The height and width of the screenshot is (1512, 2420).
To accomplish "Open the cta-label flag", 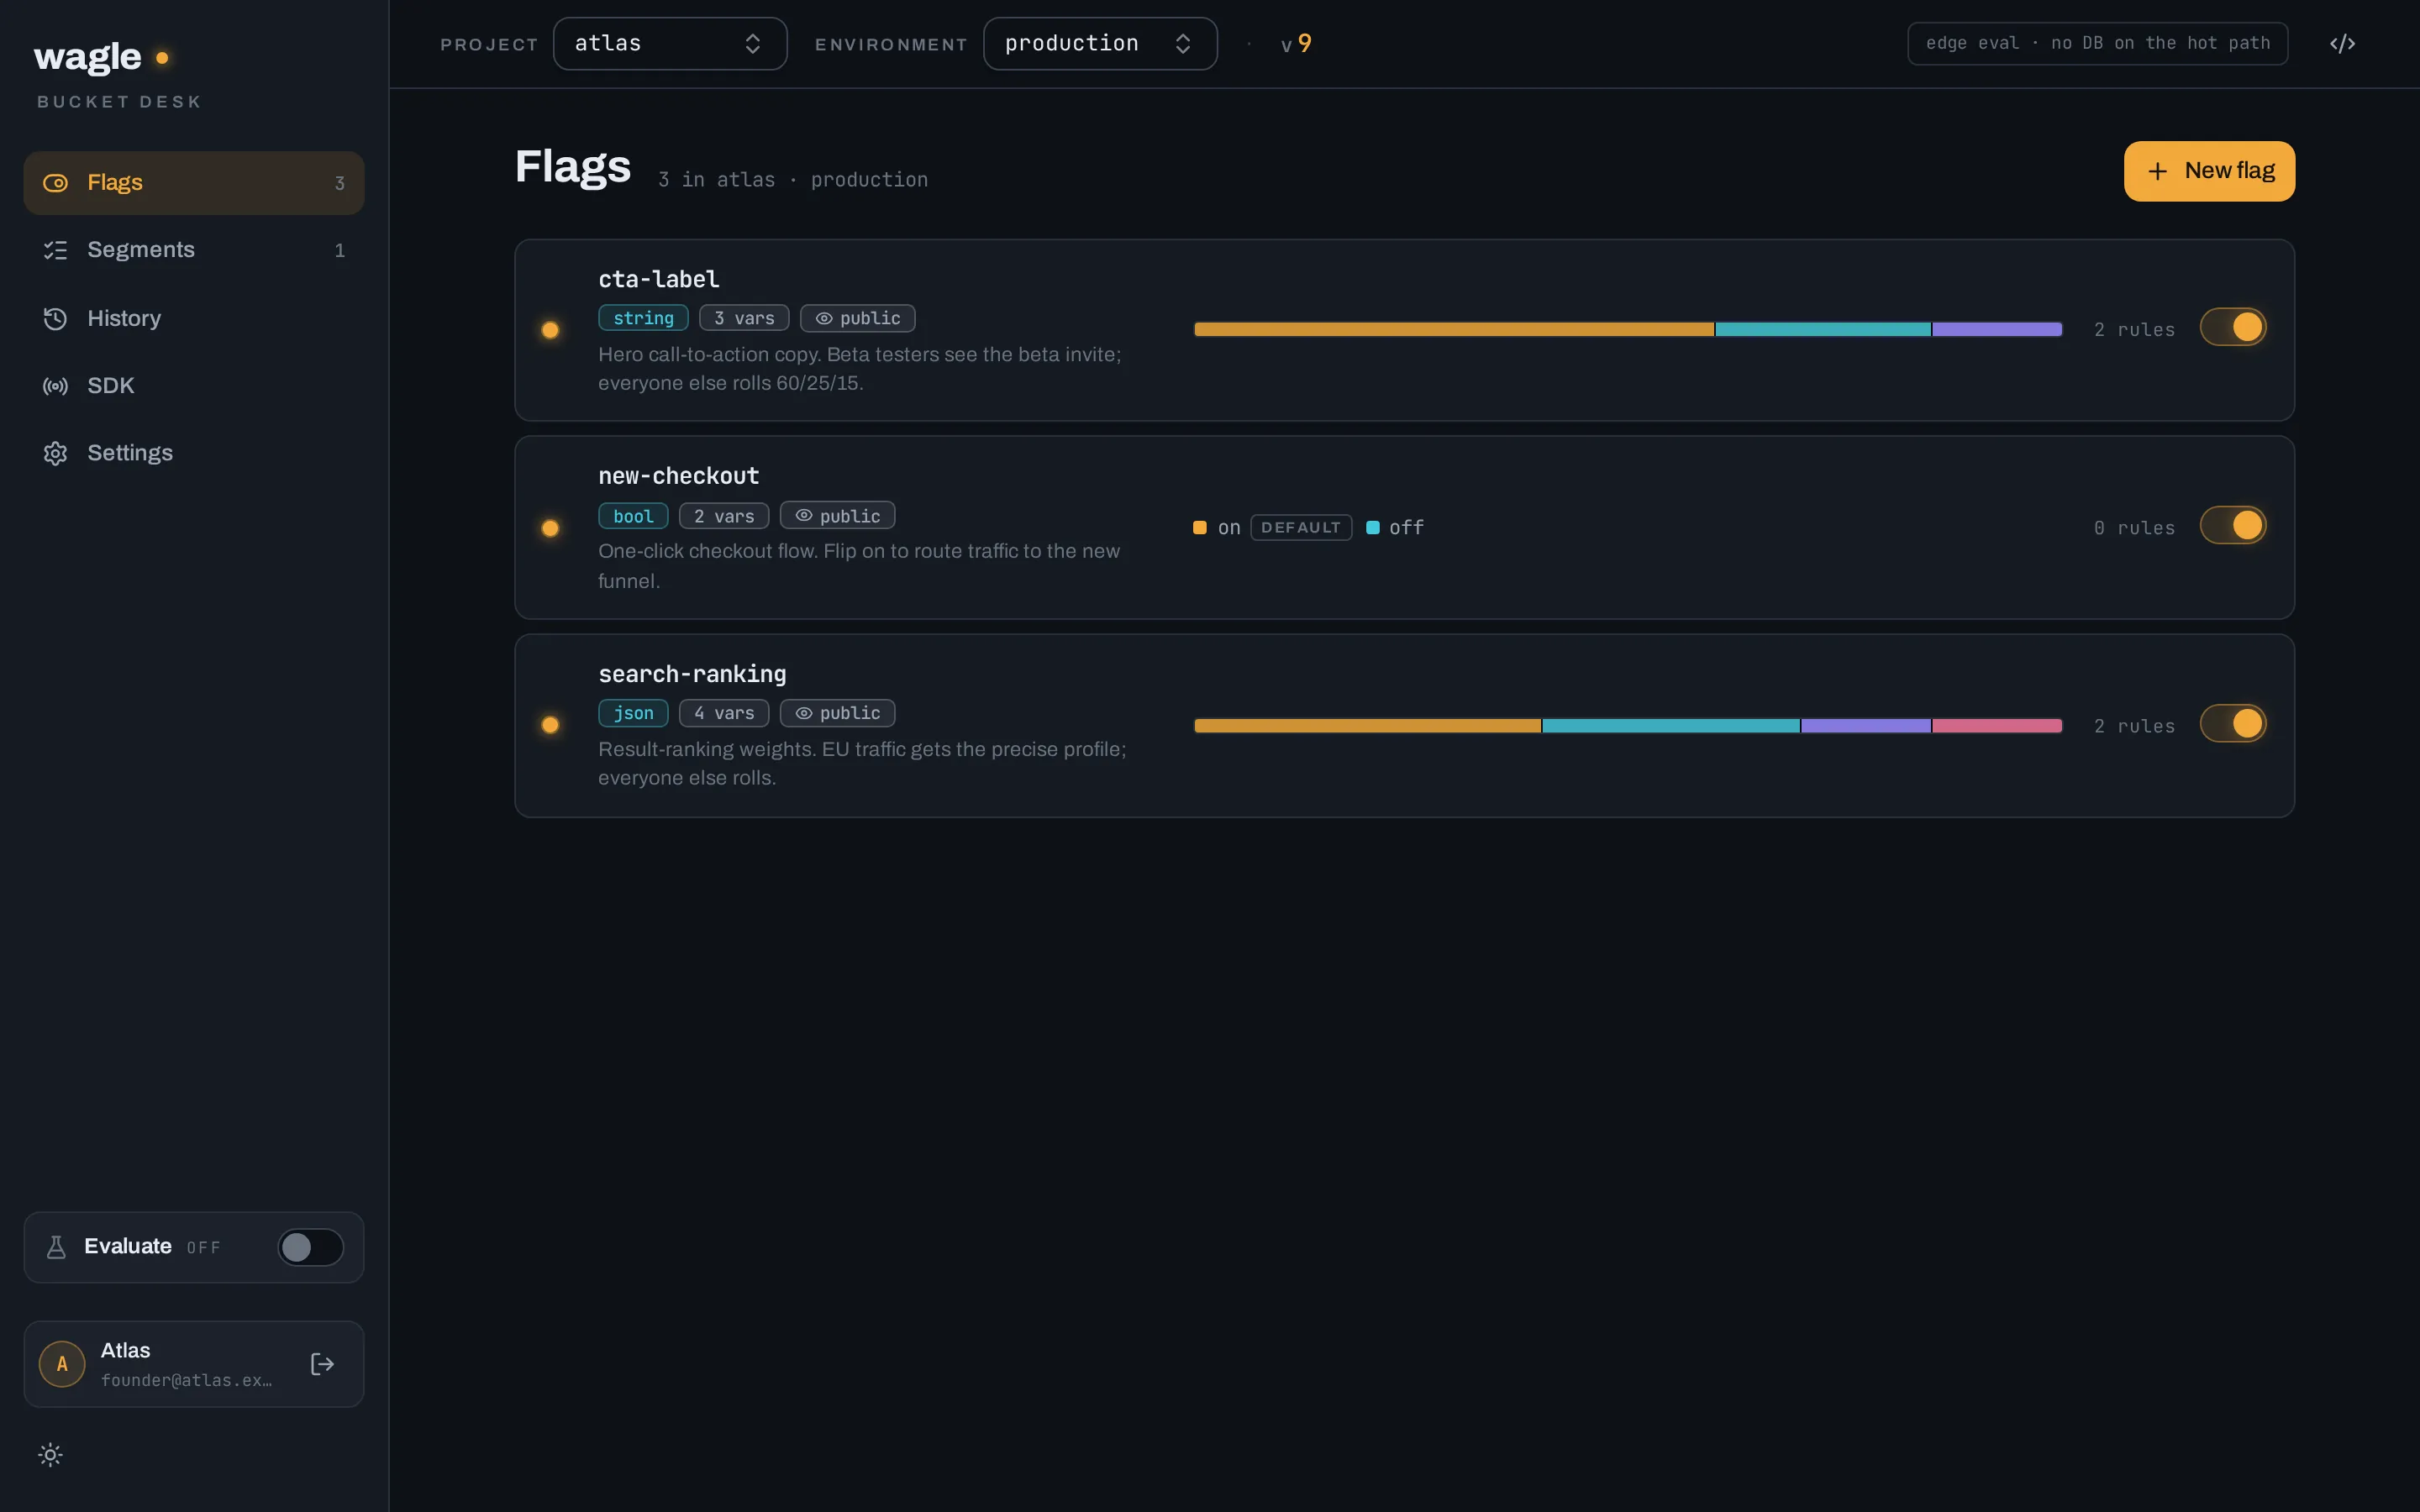I will pyautogui.click(x=659, y=280).
